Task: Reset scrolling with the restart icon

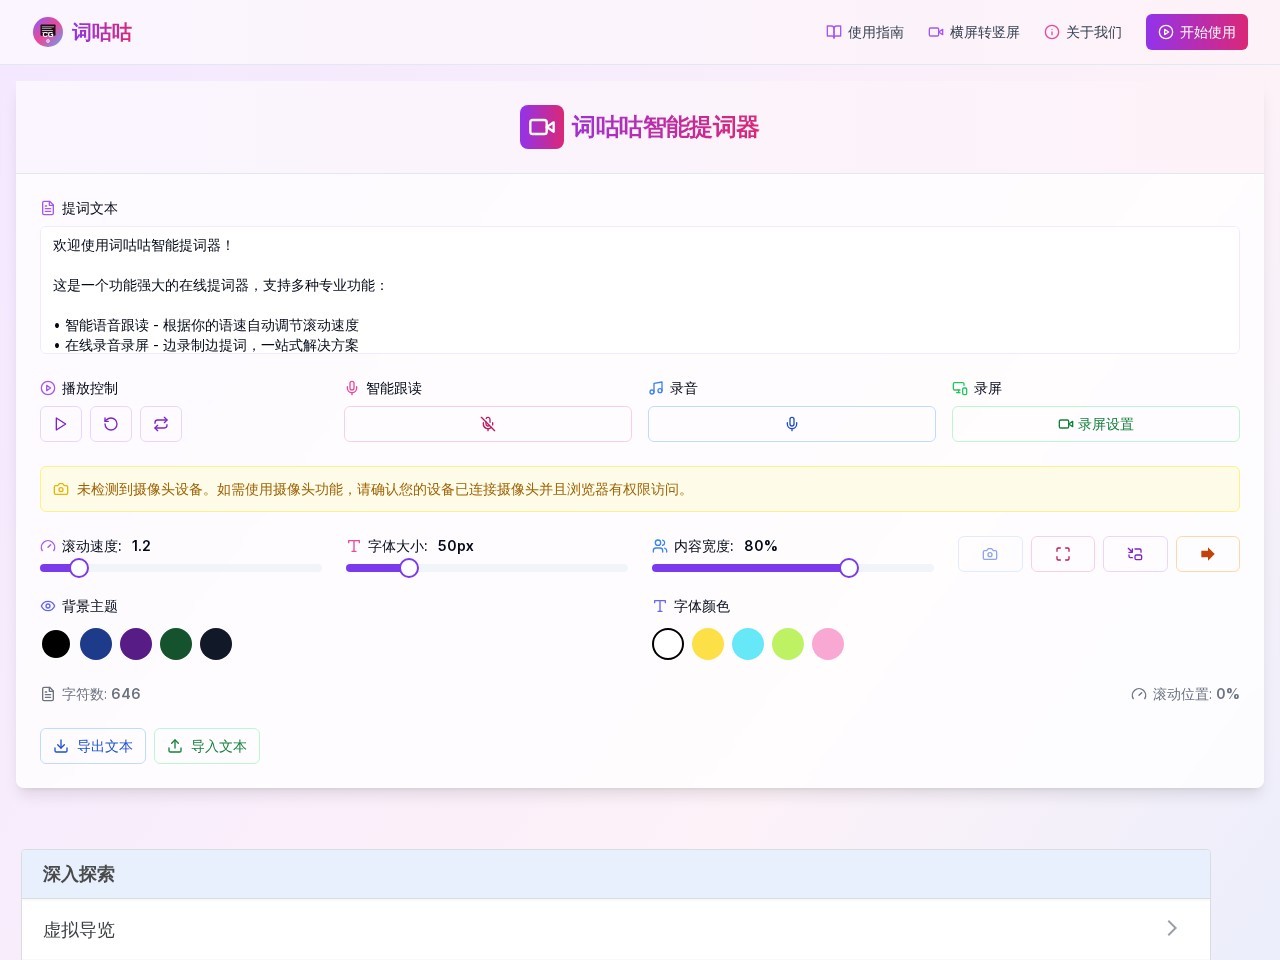Action: pyautogui.click(x=111, y=424)
